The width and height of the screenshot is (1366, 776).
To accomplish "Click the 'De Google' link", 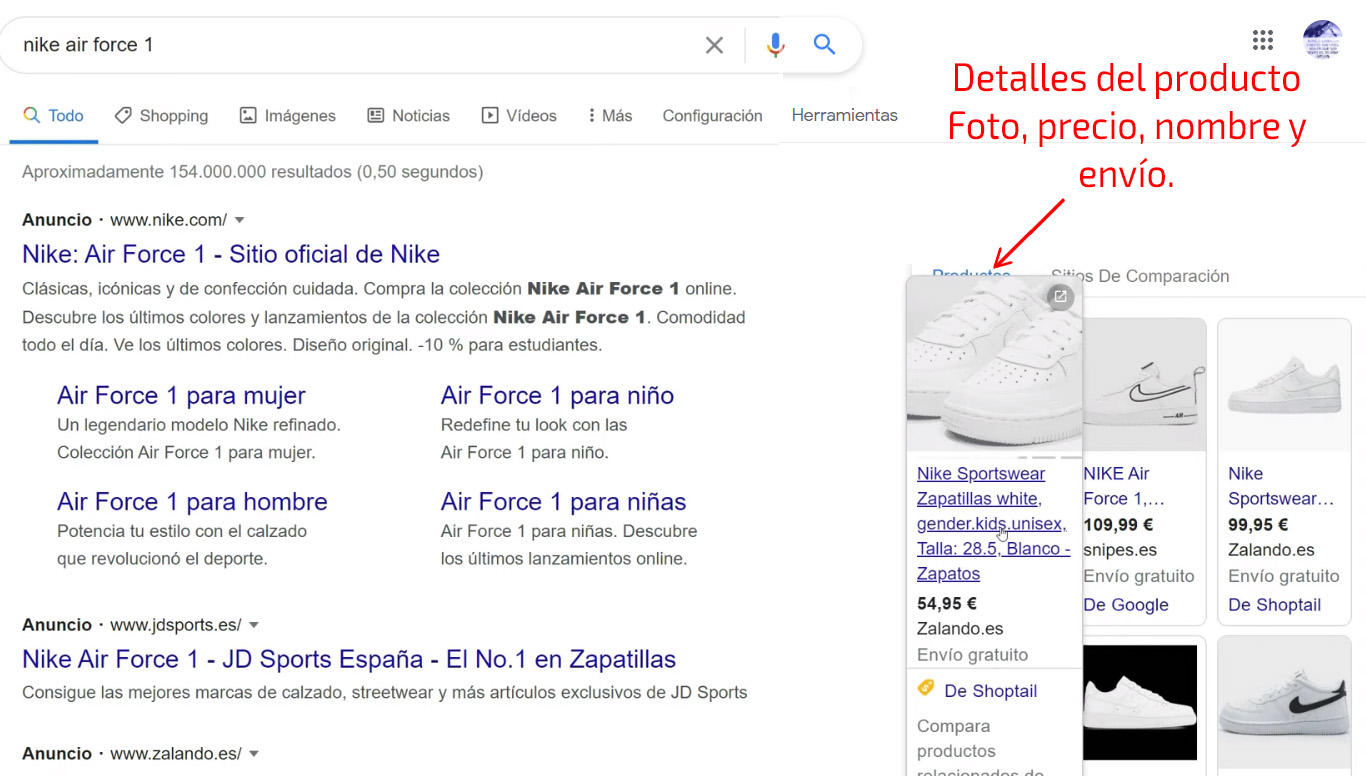I will tap(1126, 605).
